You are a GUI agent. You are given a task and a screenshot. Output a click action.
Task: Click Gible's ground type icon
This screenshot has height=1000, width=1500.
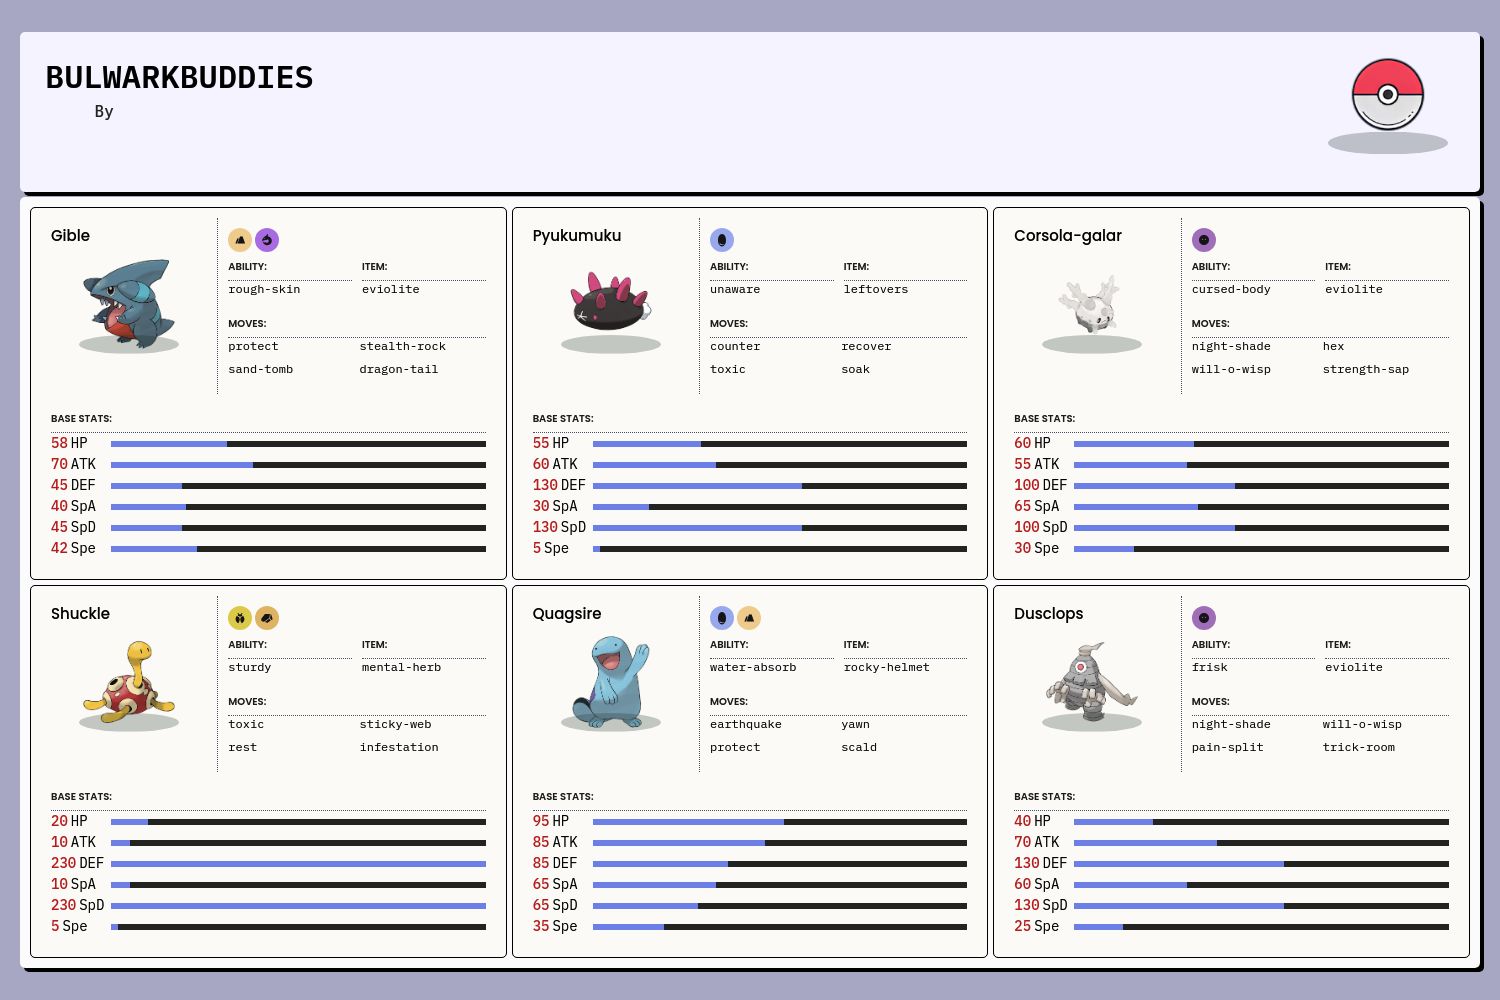[240, 240]
